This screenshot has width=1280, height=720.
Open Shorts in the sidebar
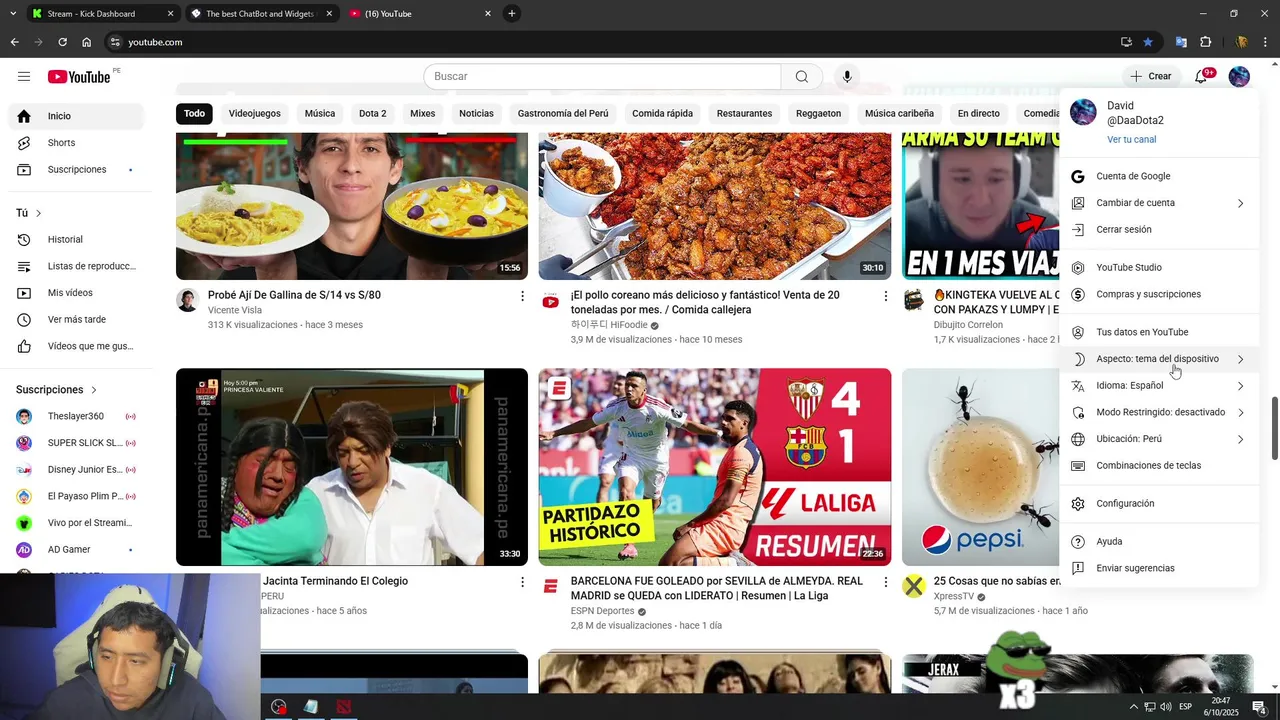point(76,143)
